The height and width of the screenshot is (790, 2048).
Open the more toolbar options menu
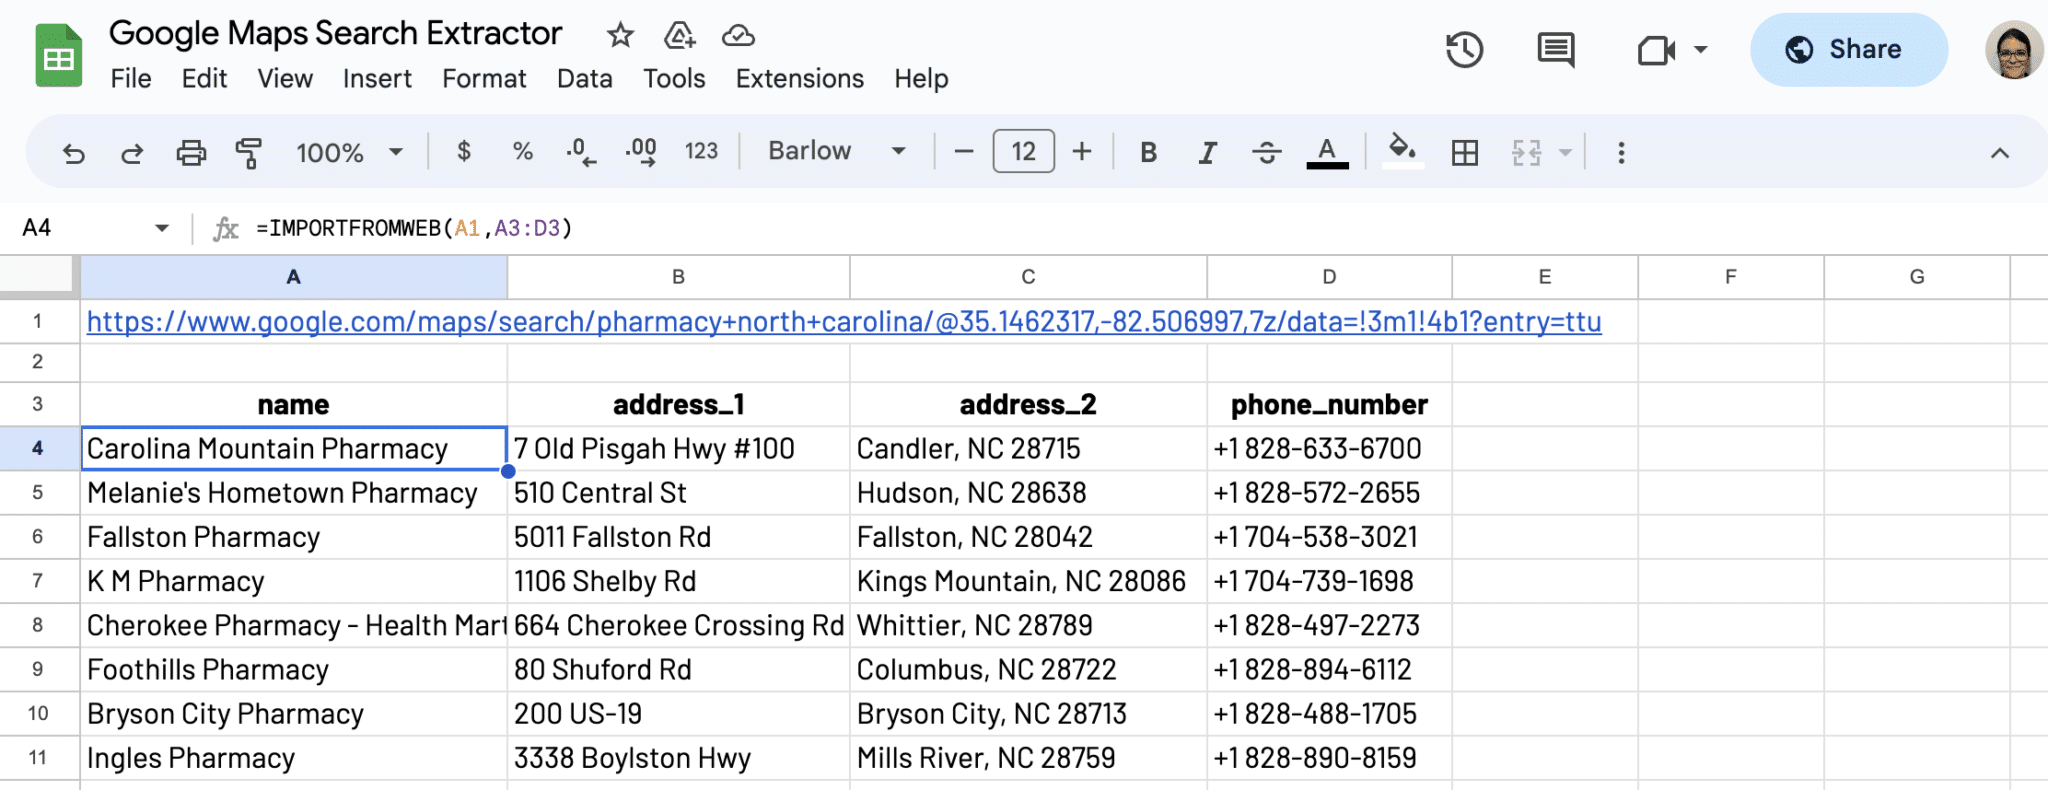click(1621, 152)
